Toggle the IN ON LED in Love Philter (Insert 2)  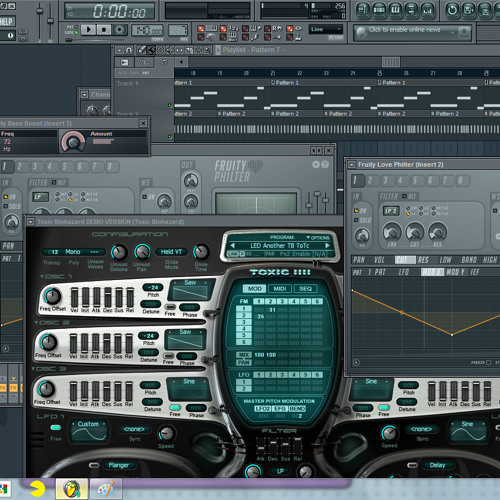pyautogui.click(x=356, y=211)
